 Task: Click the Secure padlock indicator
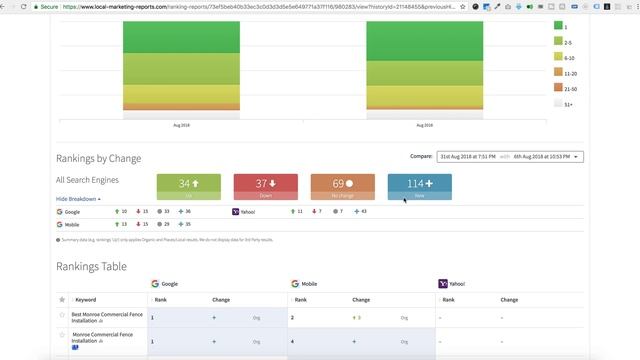[45, 7]
